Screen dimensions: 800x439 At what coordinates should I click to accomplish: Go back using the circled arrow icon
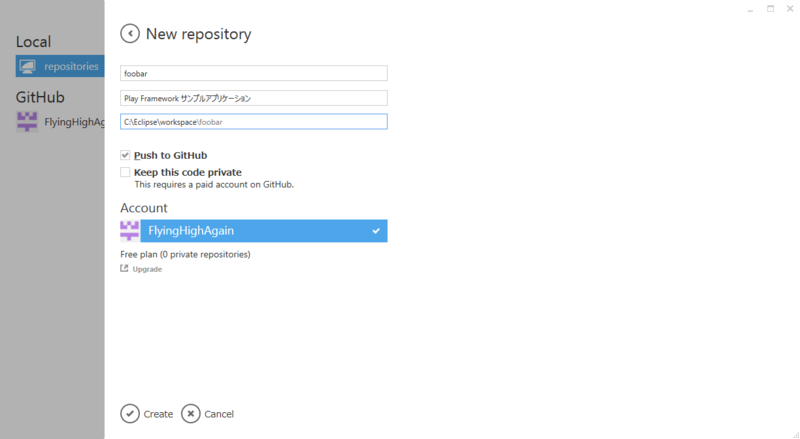pos(130,34)
